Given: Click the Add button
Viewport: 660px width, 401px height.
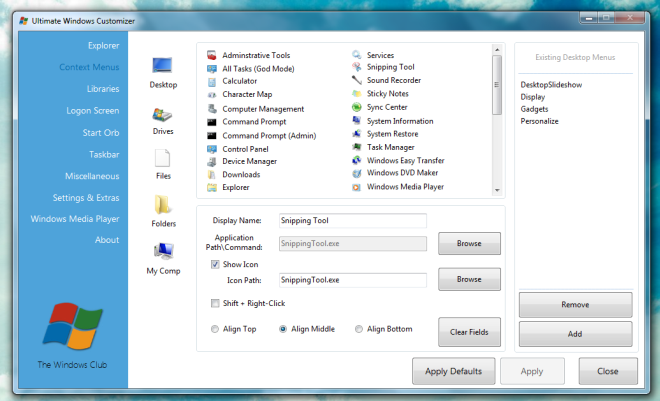Looking at the screenshot, I should pos(575,334).
